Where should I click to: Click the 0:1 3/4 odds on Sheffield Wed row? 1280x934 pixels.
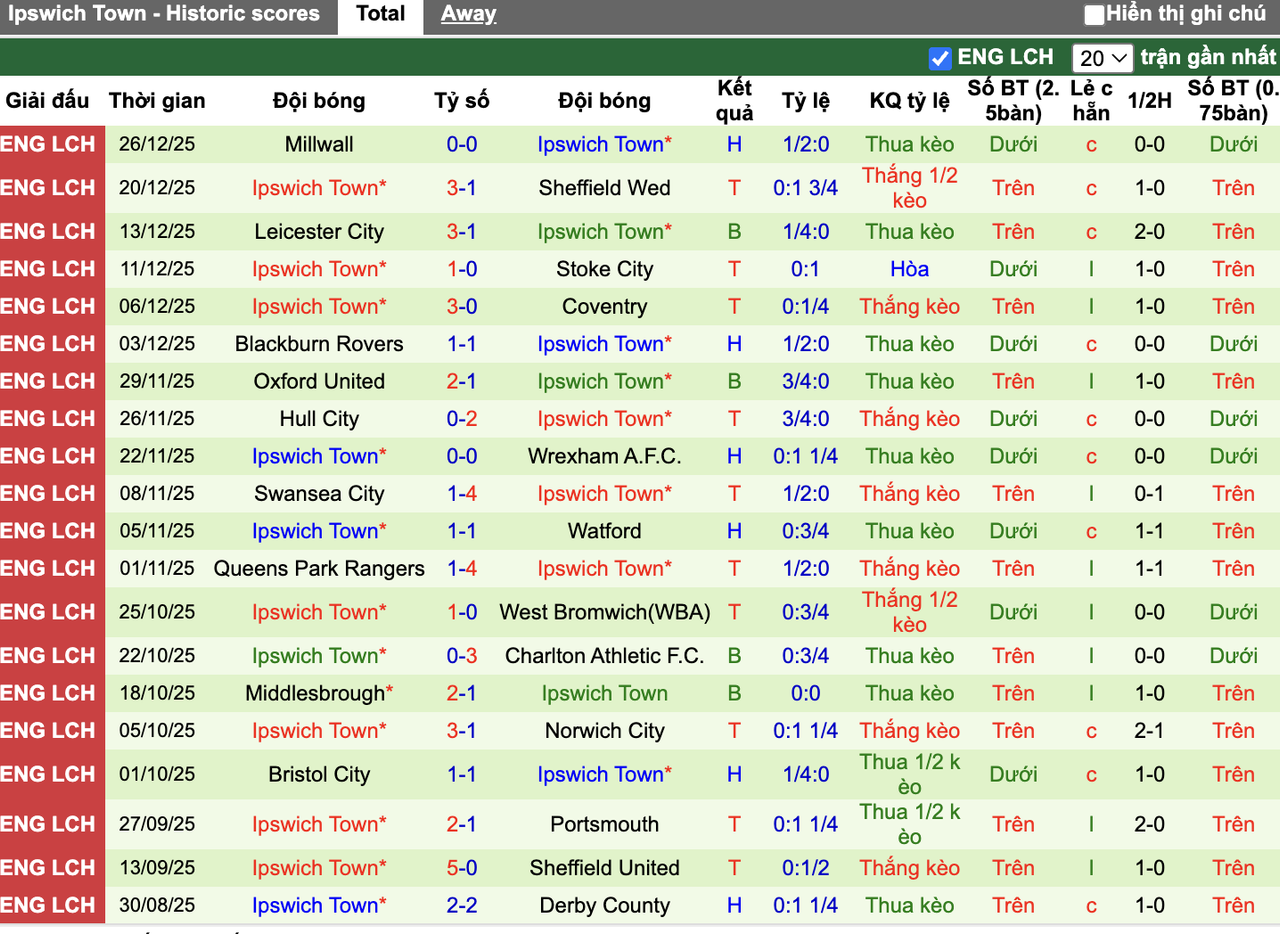(806, 188)
